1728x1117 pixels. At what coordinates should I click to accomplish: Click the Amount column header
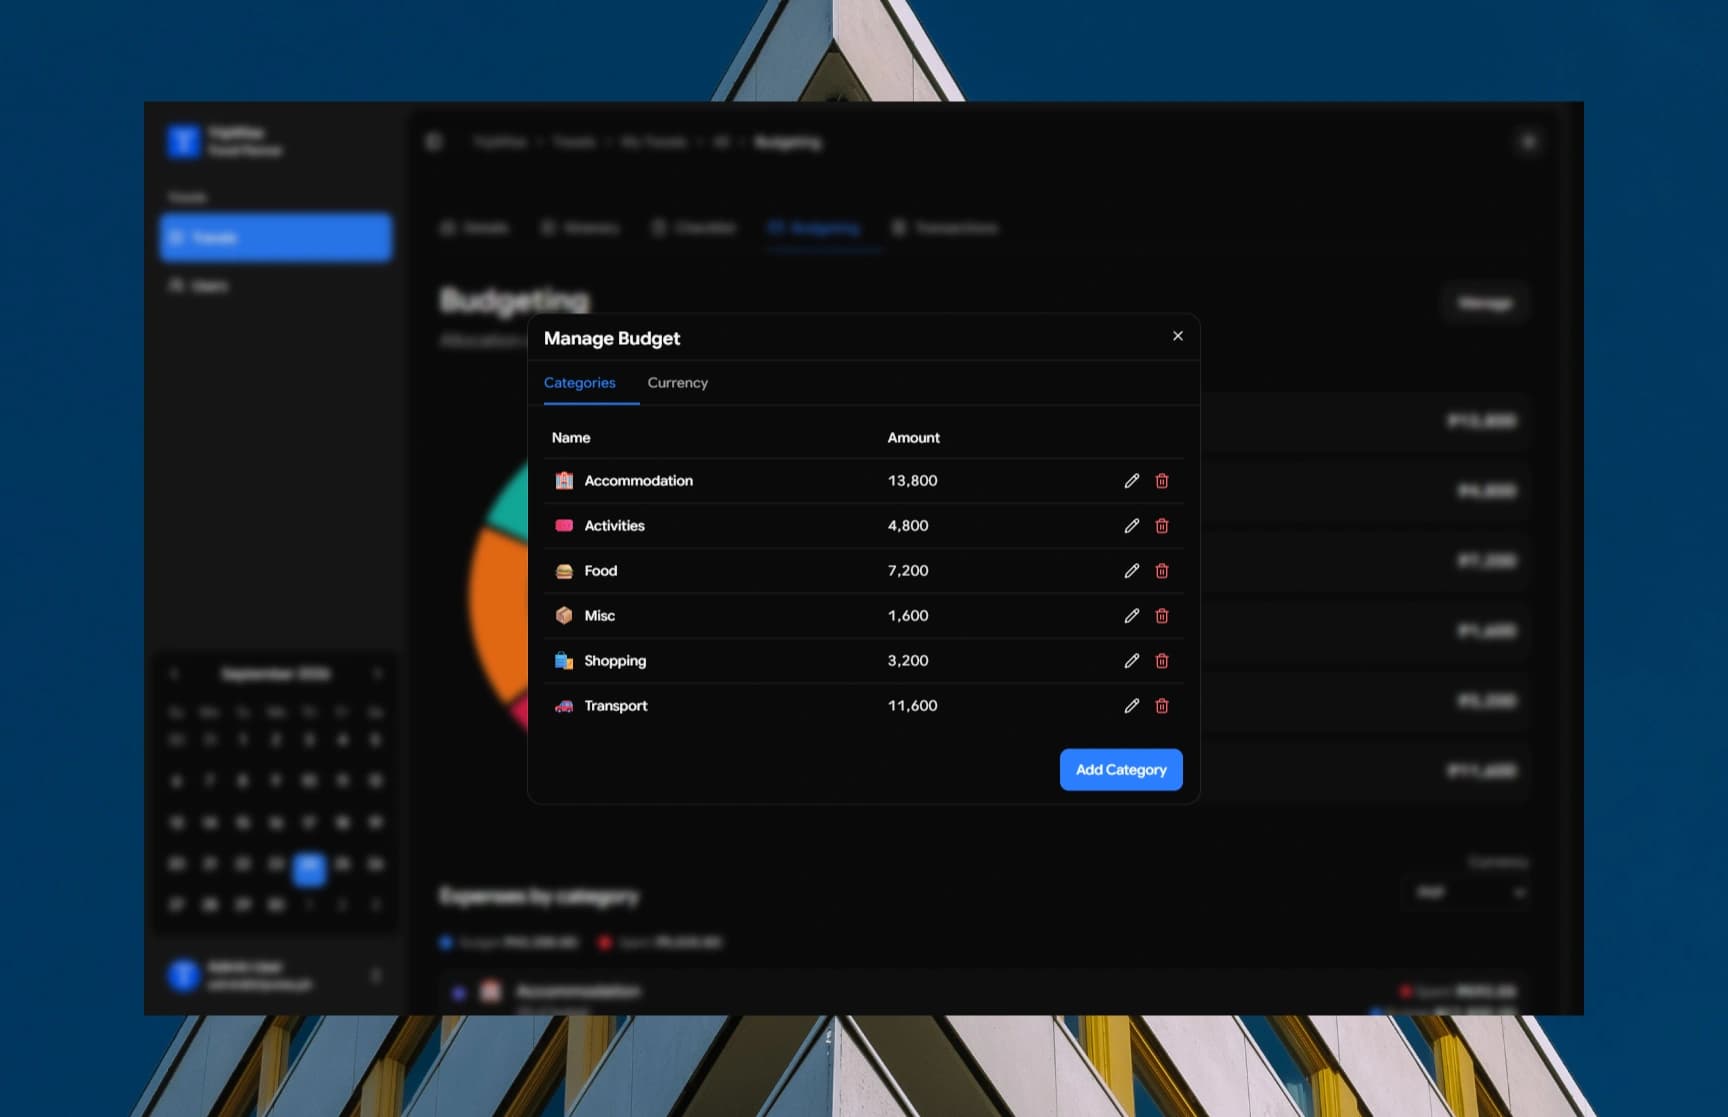913,438
